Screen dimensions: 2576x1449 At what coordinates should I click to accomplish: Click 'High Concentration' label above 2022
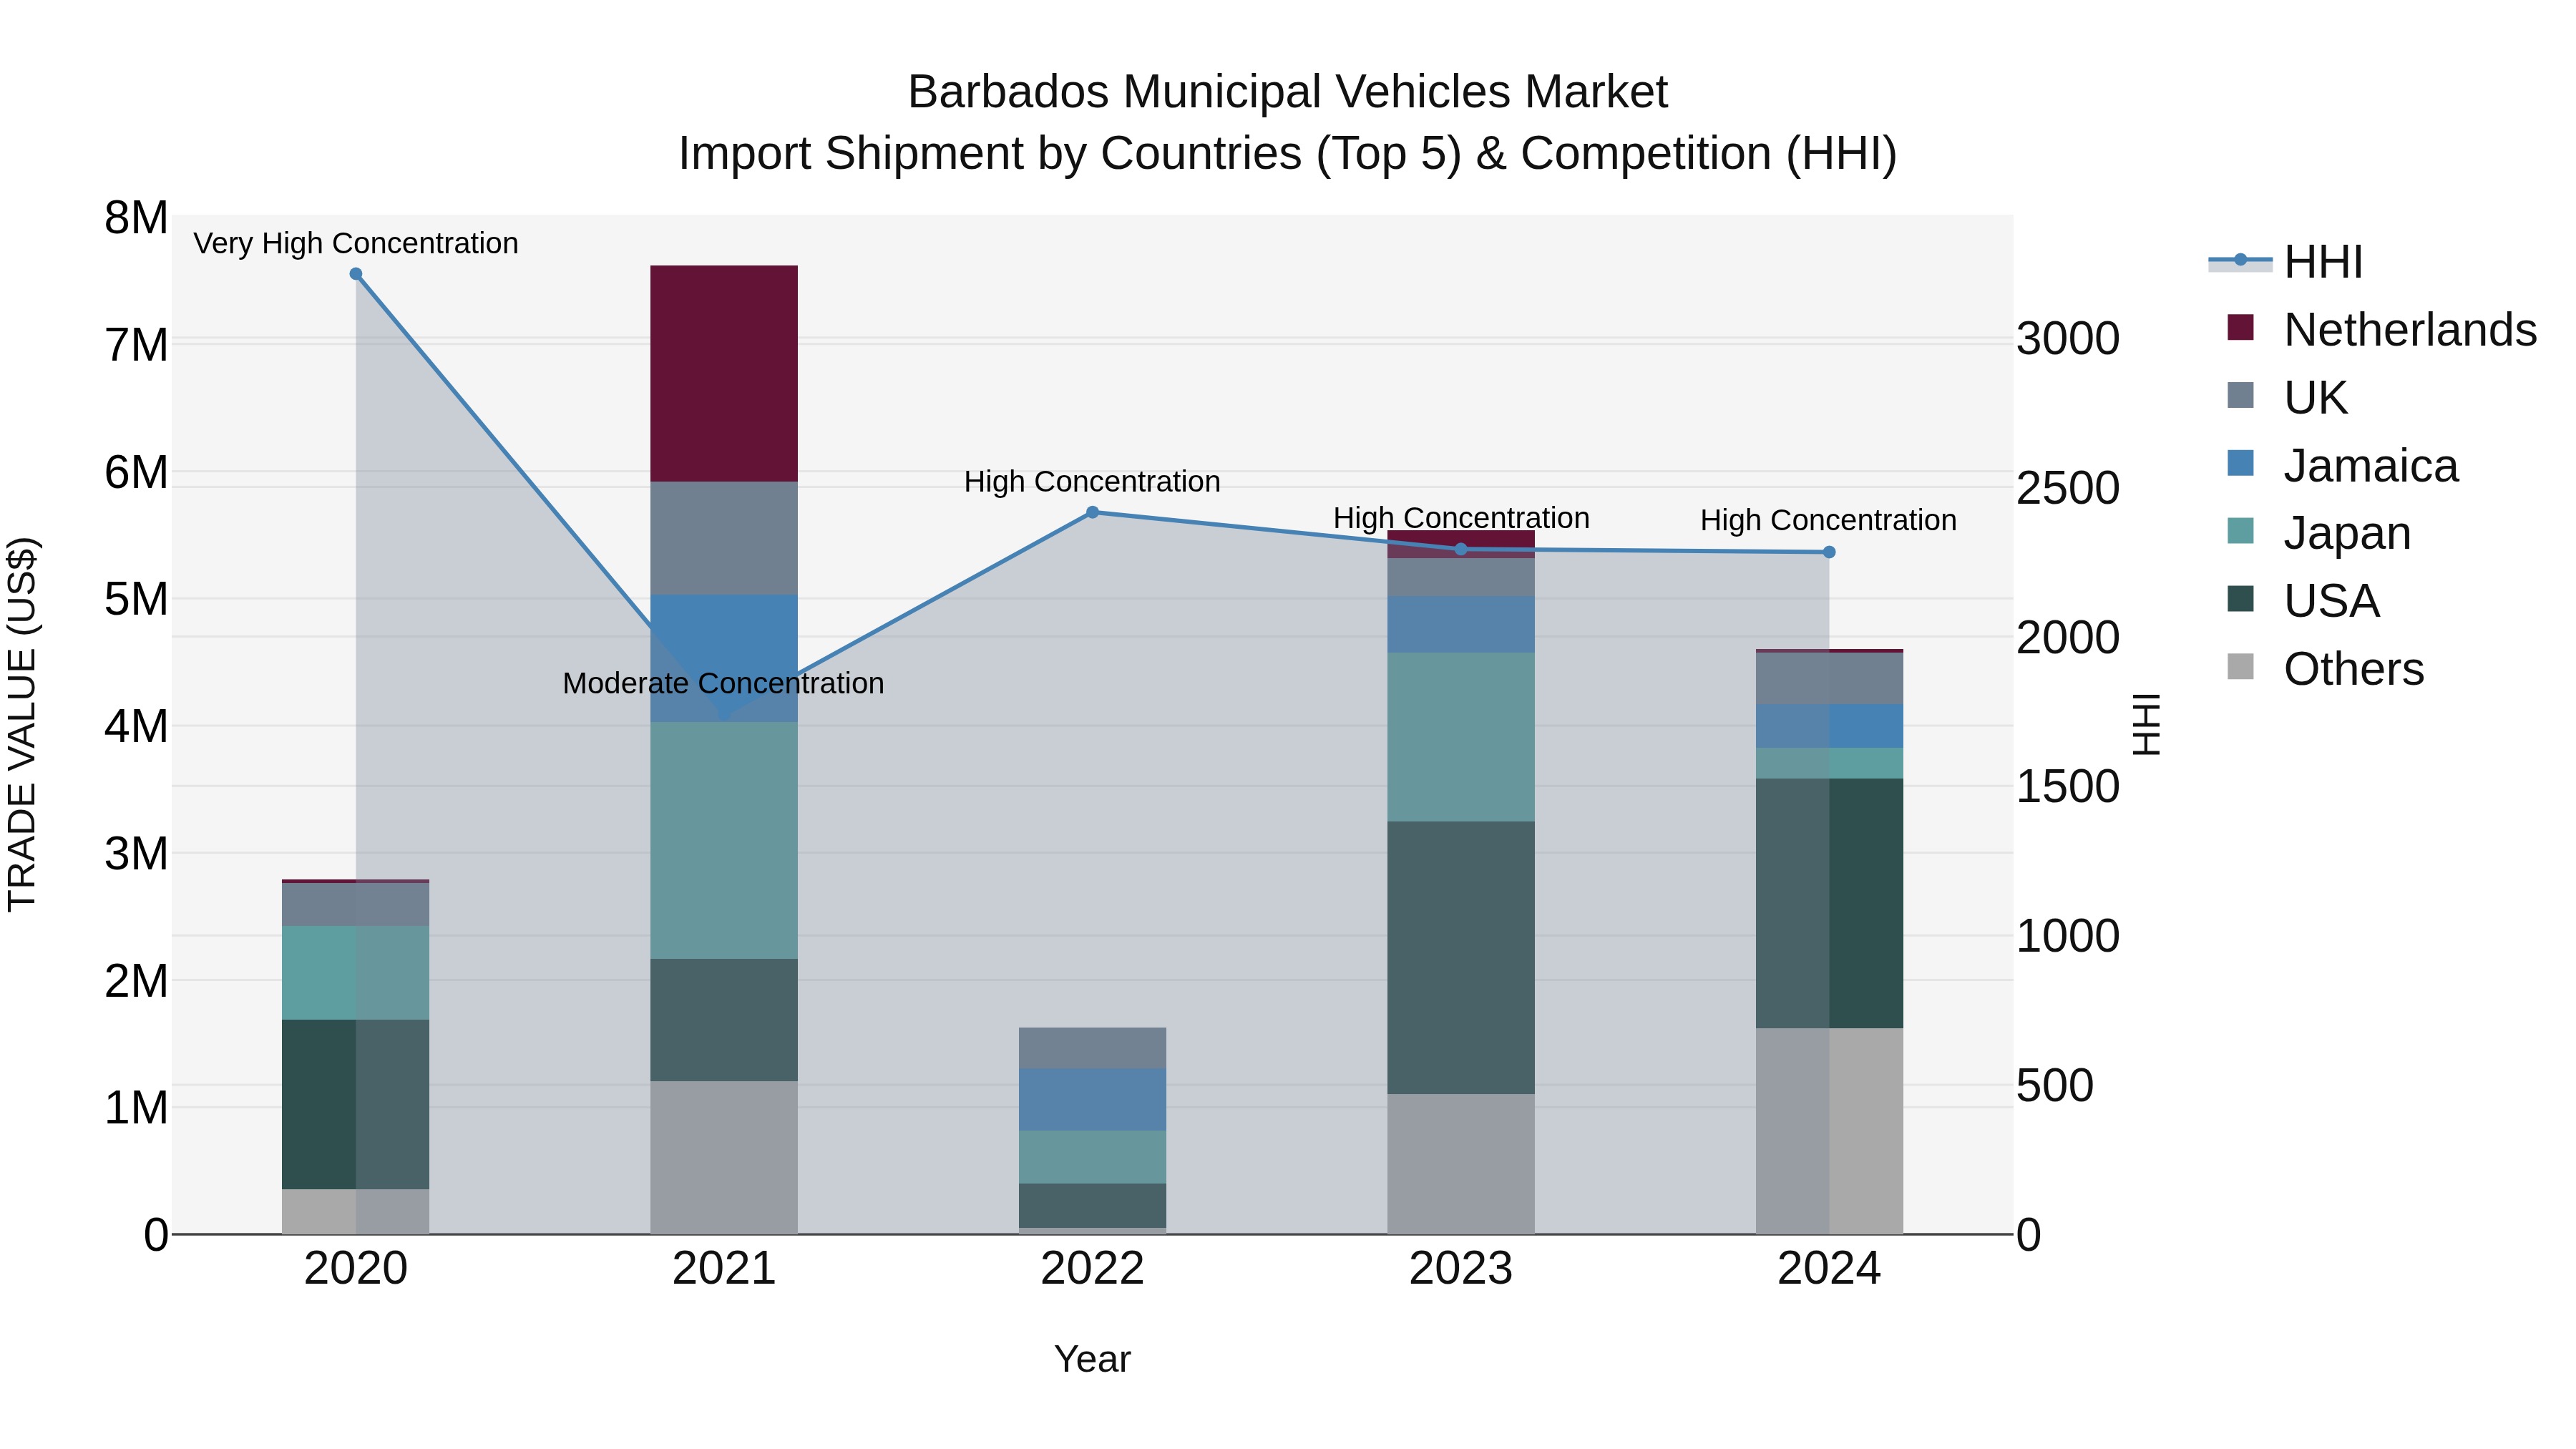(x=1092, y=481)
